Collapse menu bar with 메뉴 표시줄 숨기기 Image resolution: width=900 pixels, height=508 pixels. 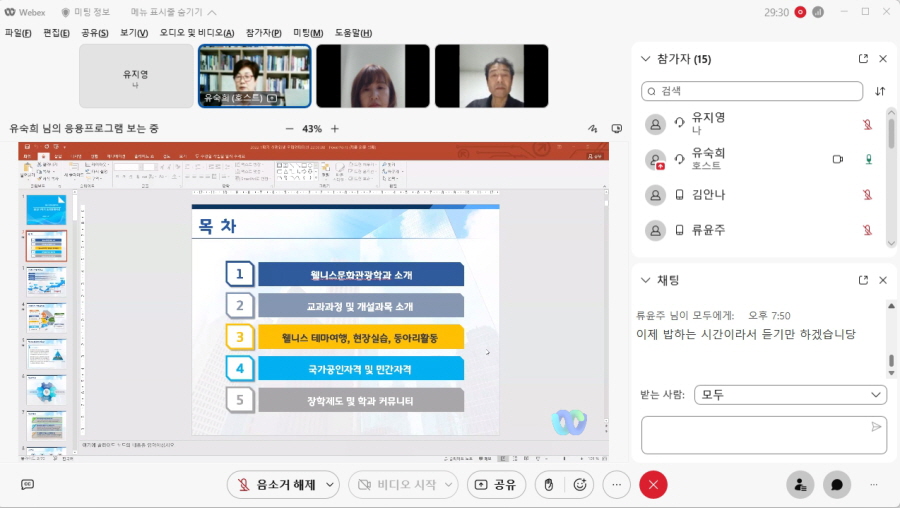(173, 12)
